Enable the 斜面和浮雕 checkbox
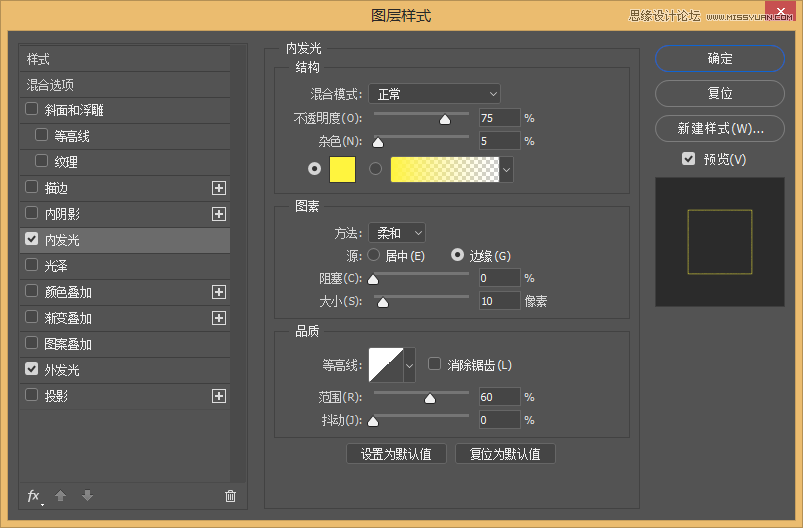The height and width of the screenshot is (528, 803). tap(32, 109)
